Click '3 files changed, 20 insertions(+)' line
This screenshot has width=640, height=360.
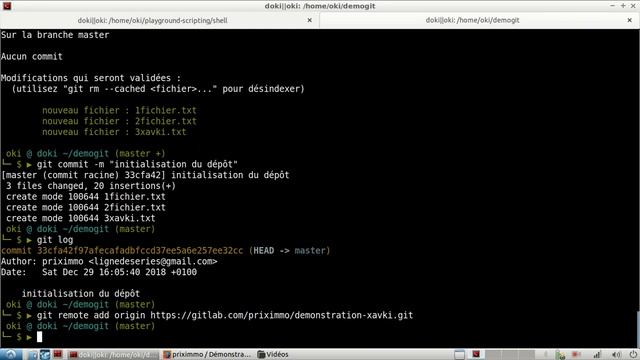pyautogui.click(x=91, y=186)
